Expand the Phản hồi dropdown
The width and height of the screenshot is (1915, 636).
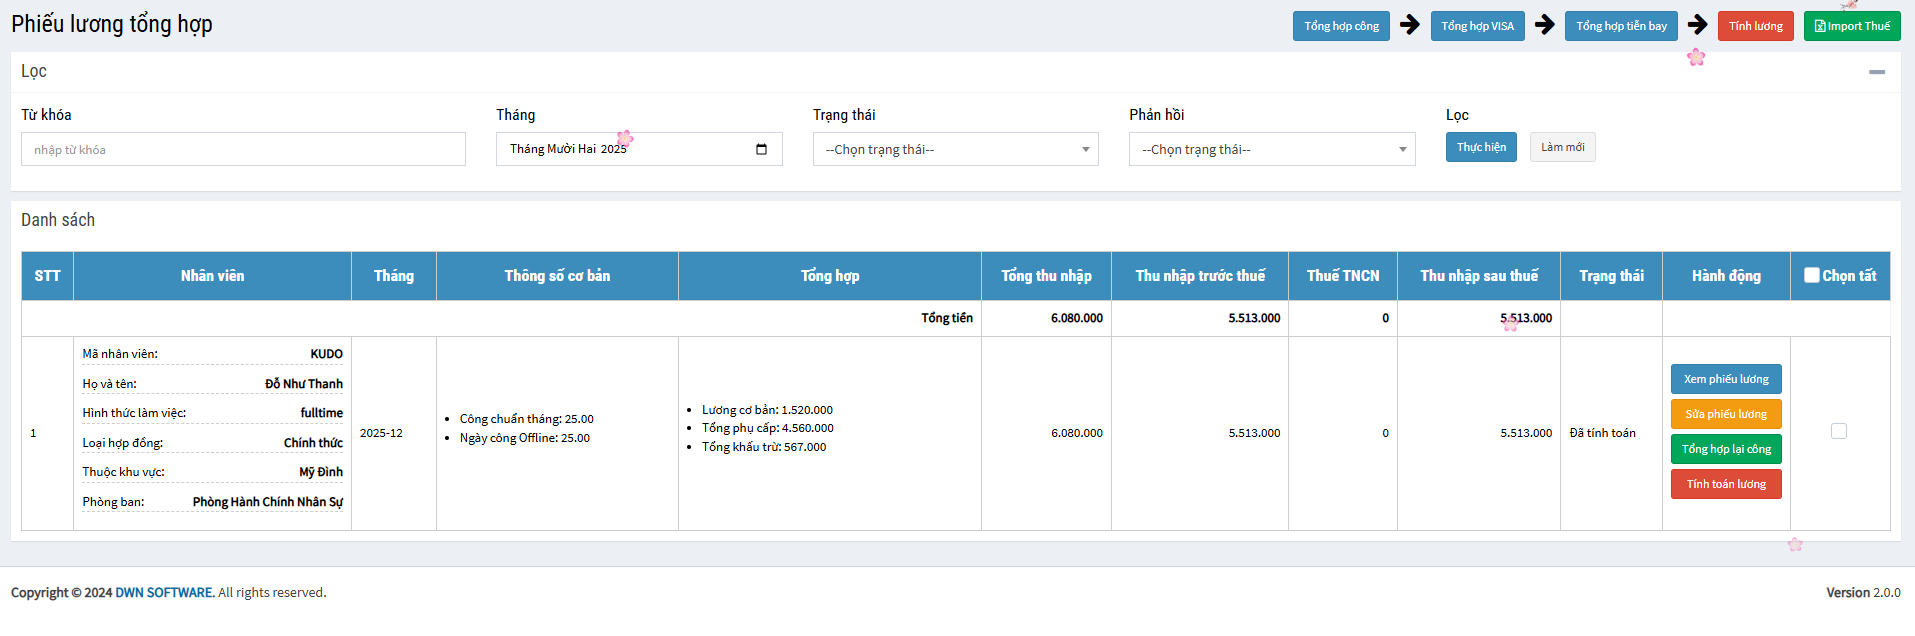point(1271,149)
